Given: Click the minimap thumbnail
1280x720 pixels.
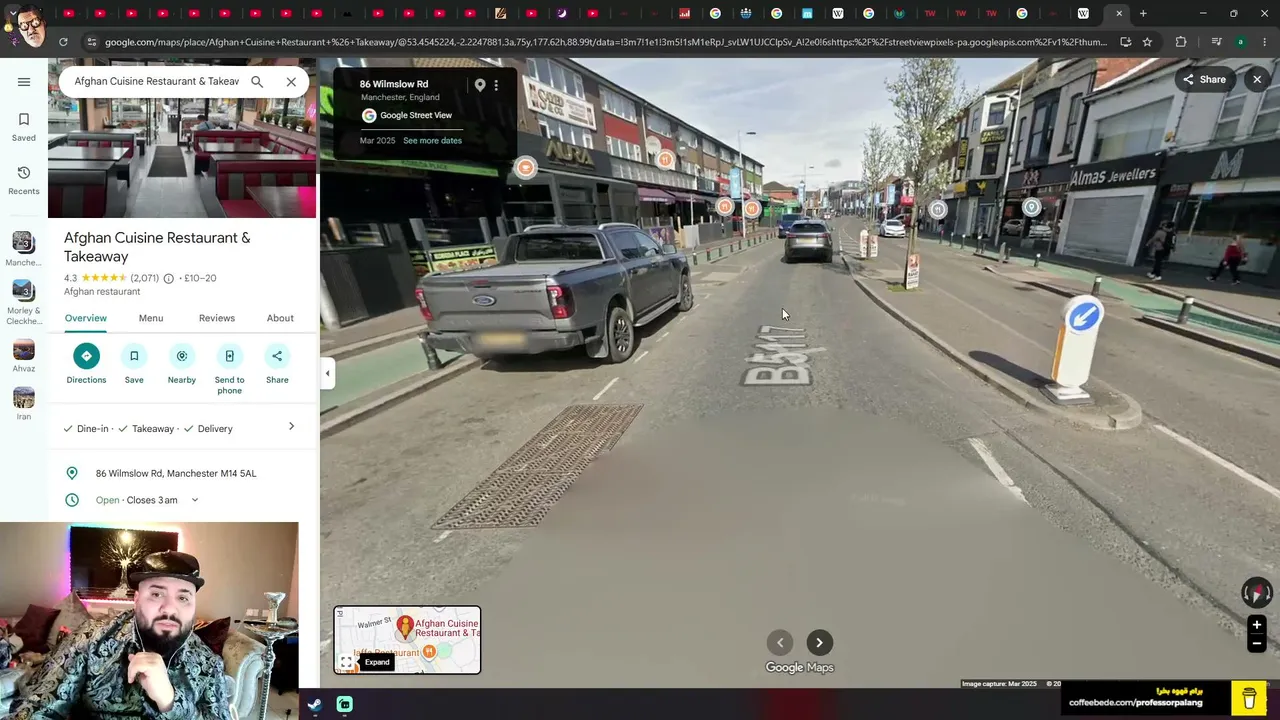Looking at the screenshot, I should click(x=407, y=640).
